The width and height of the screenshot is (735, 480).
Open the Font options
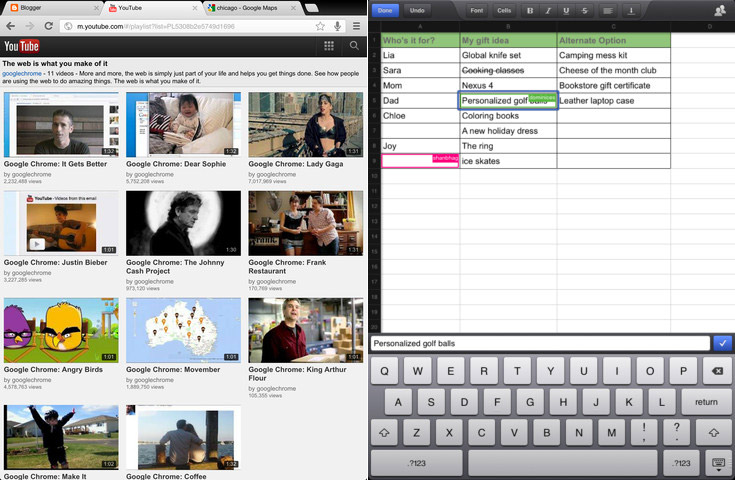[x=477, y=10]
